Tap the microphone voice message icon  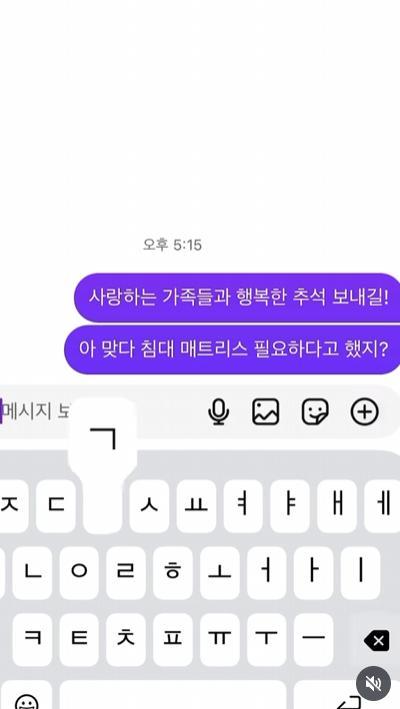coord(218,412)
